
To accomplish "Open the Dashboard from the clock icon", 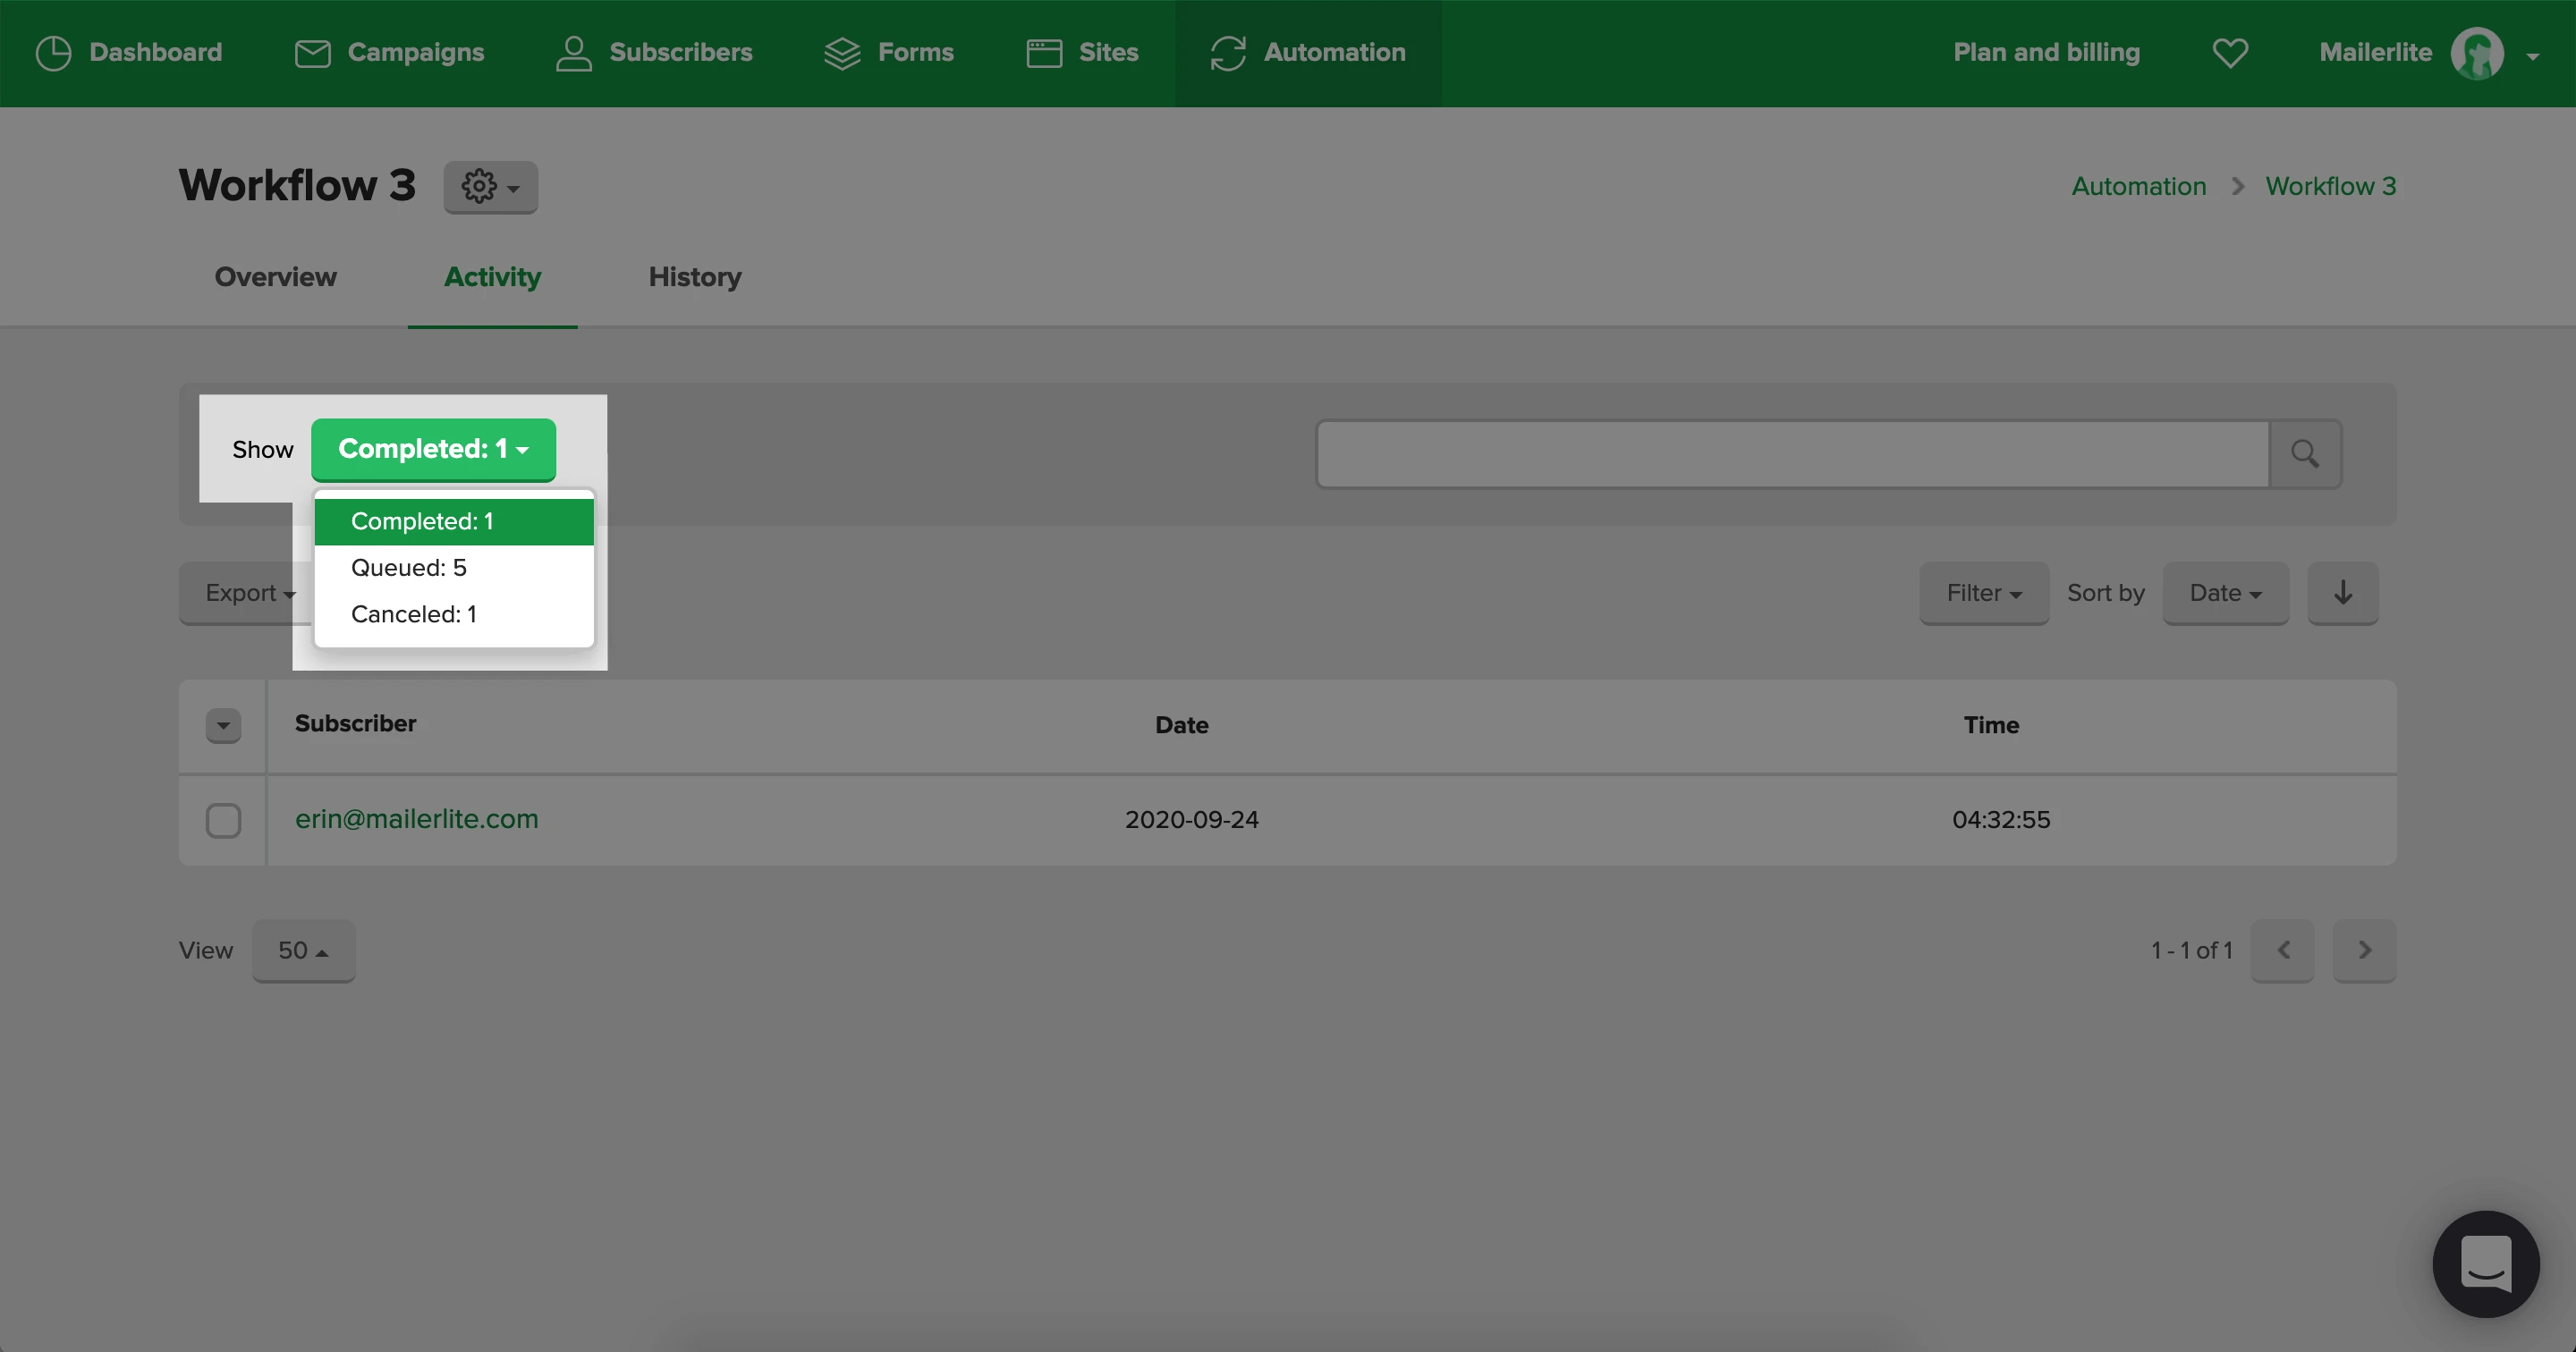I will pyautogui.click(x=53, y=53).
